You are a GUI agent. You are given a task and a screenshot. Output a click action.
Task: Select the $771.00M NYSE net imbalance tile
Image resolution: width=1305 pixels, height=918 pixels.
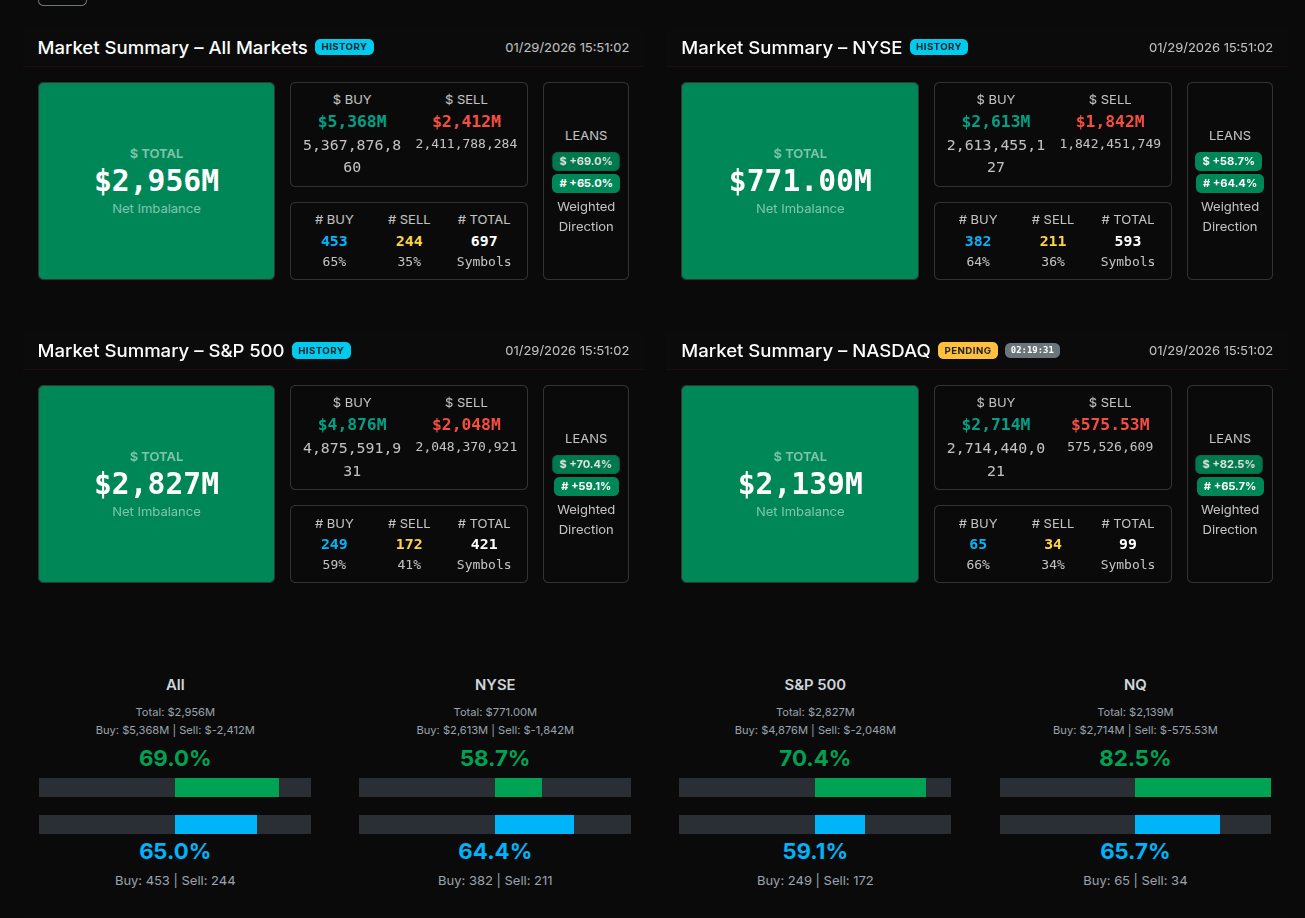point(799,181)
